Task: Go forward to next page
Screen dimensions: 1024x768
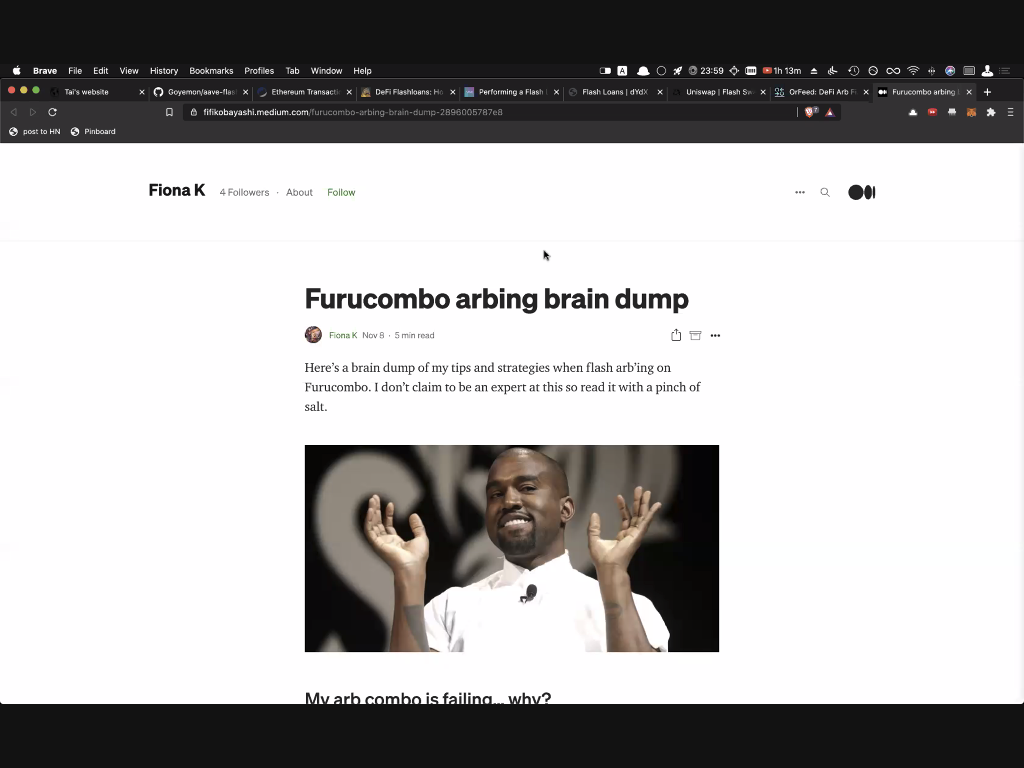Action: tap(33, 112)
